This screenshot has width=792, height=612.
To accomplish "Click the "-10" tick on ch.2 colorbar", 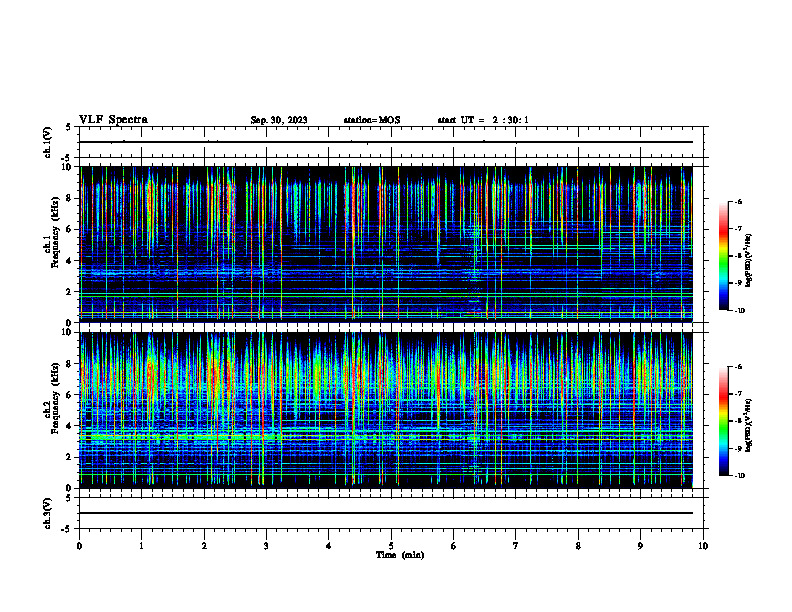I will click(x=740, y=476).
